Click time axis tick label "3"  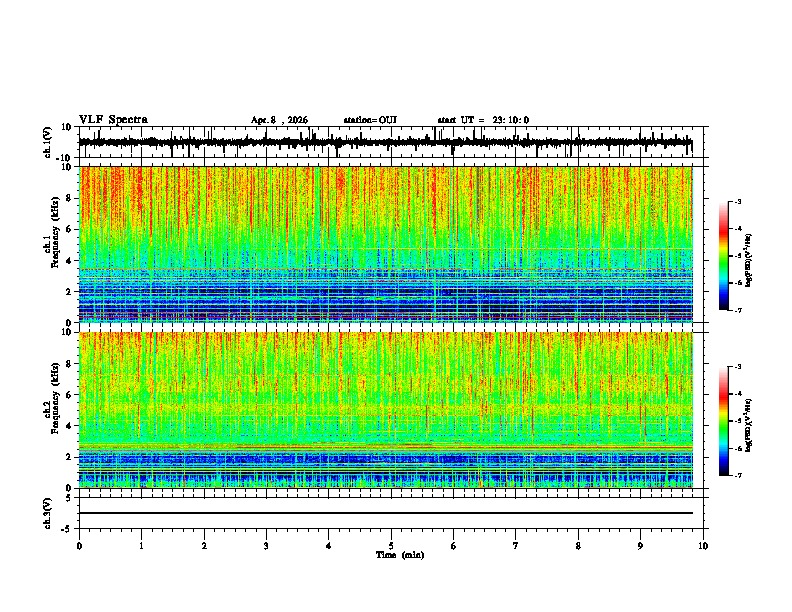click(266, 546)
